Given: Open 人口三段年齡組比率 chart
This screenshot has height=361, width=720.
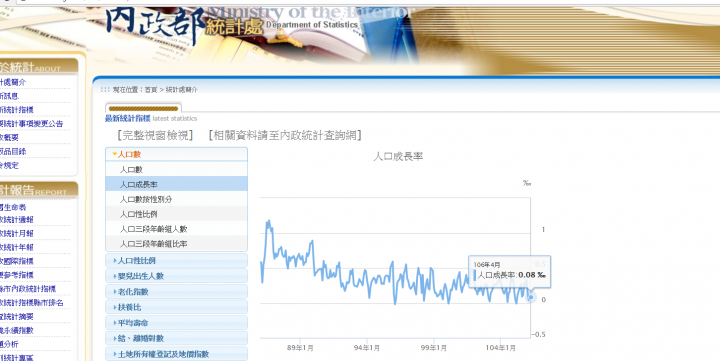Looking at the screenshot, I should coord(176,244).
